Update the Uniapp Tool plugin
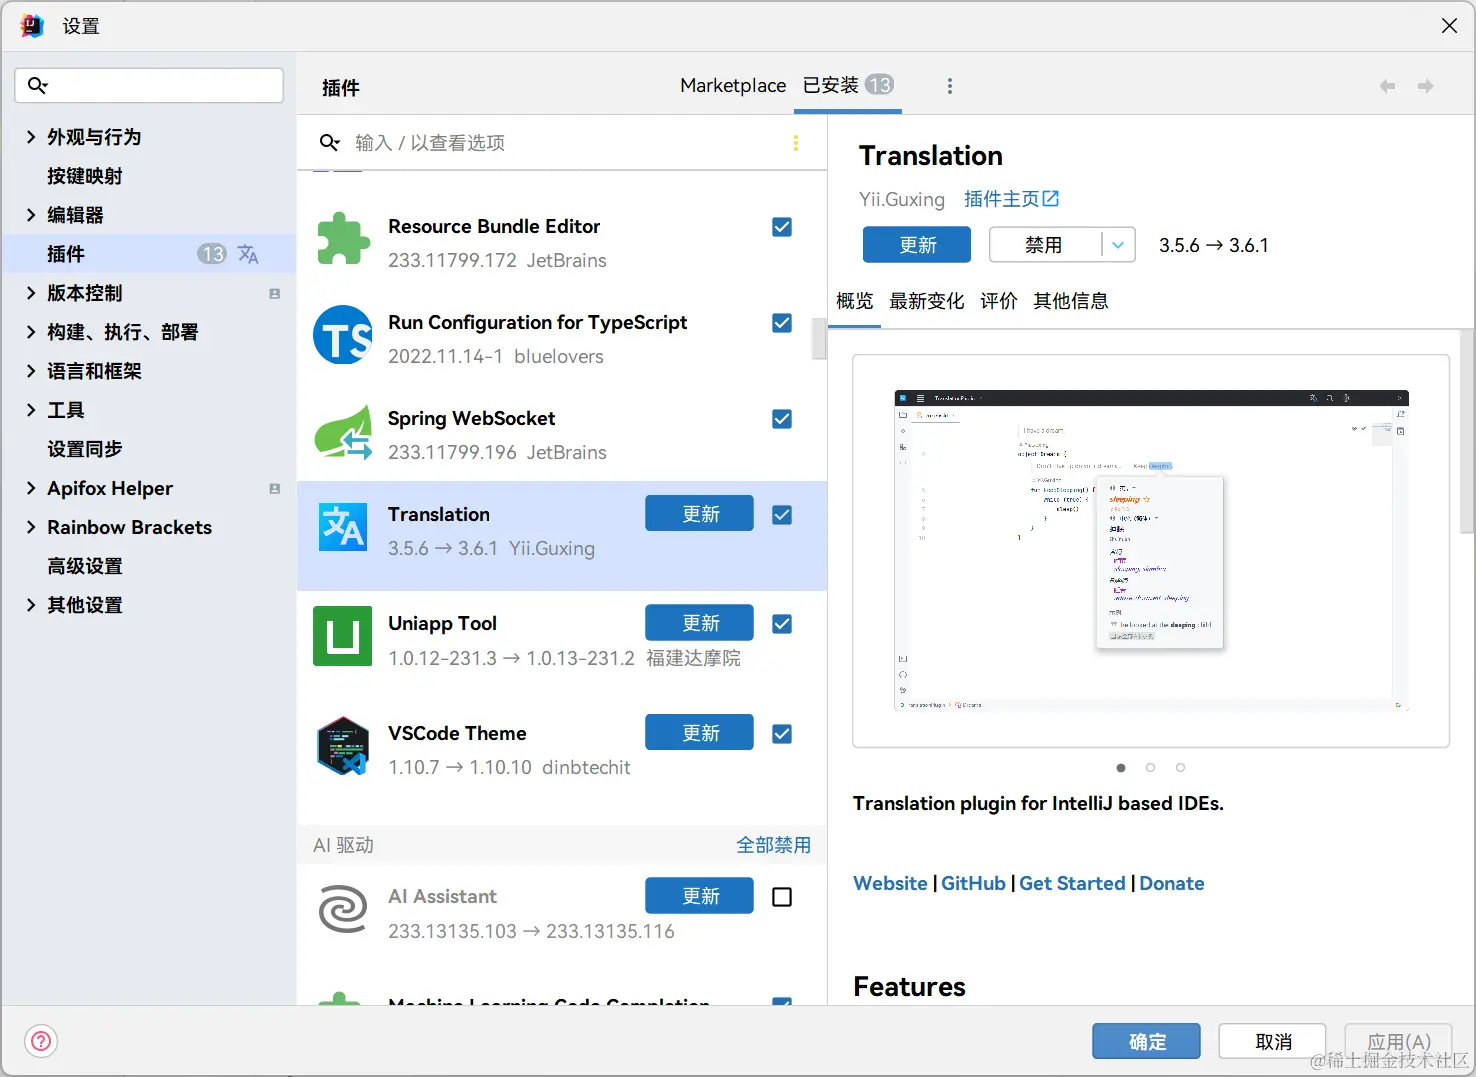The width and height of the screenshot is (1476, 1077). 699,623
